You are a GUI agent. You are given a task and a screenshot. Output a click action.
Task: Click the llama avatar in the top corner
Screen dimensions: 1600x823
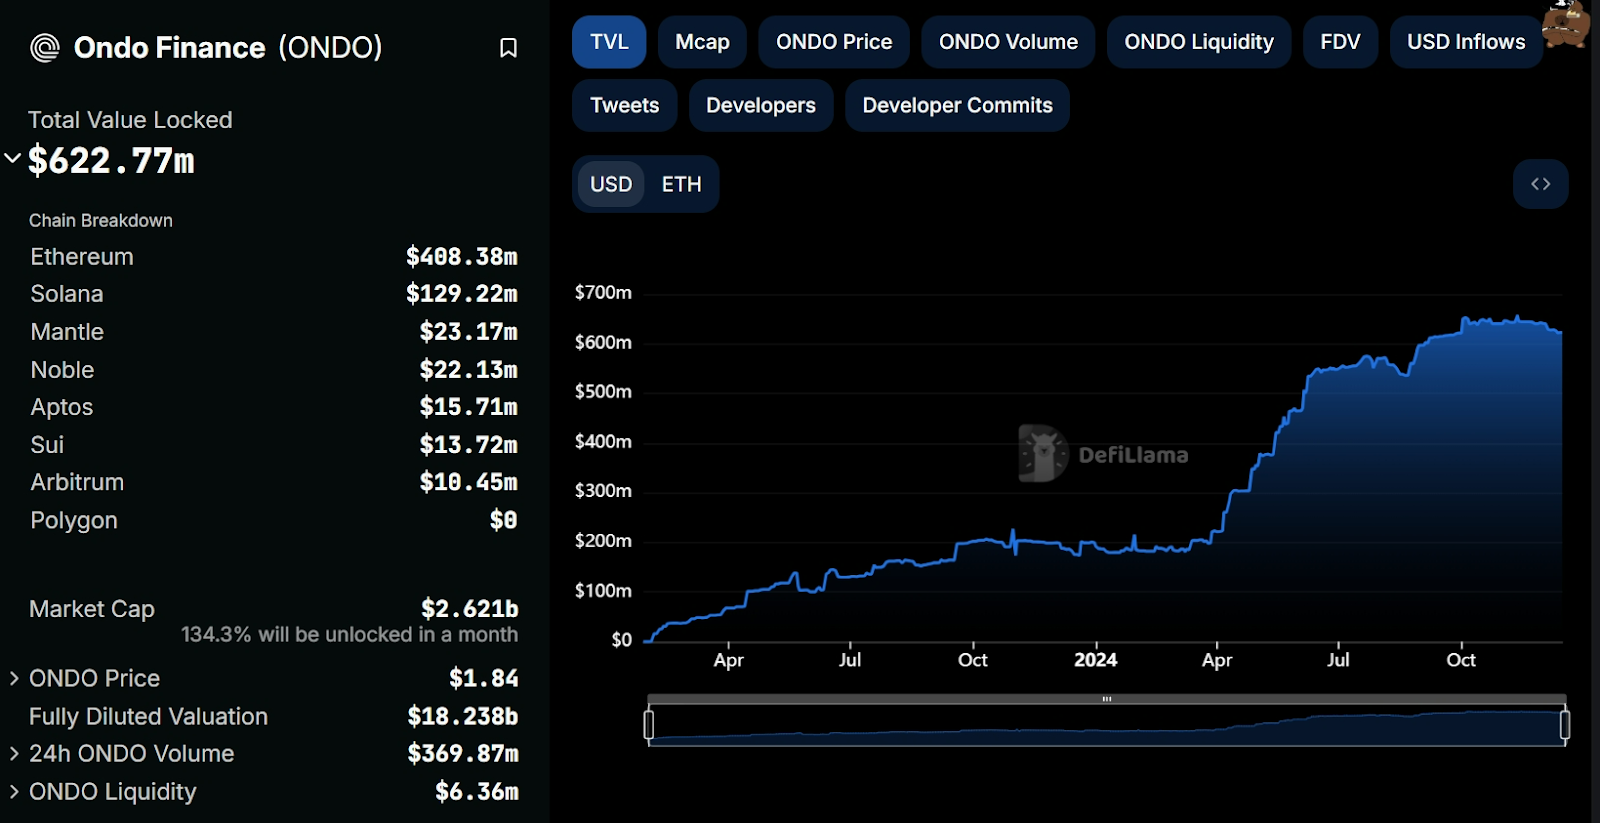point(1565,24)
